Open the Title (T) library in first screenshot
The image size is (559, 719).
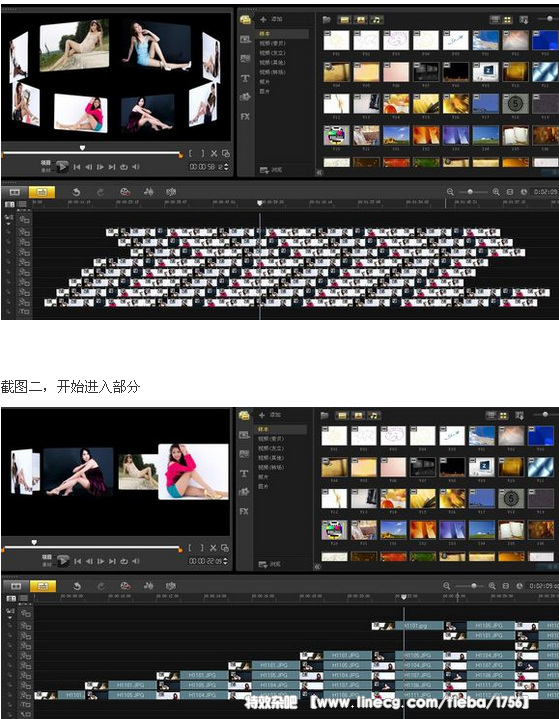pyautogui.click(x=245, y=78)
